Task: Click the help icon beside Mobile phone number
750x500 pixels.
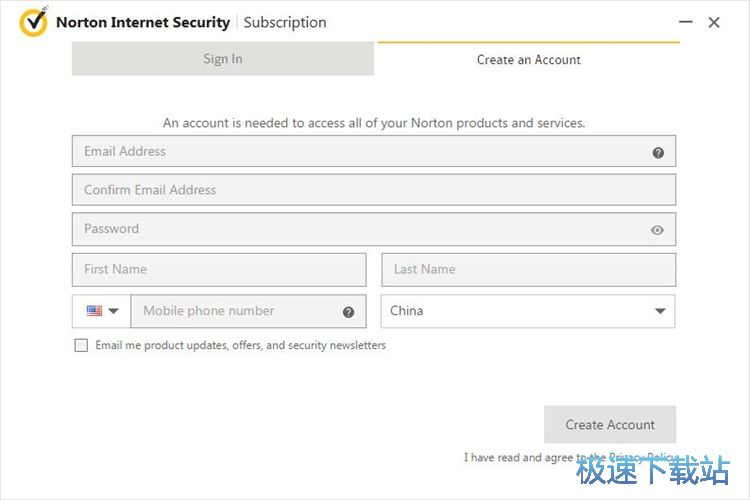Action: (x=348, y=312)
